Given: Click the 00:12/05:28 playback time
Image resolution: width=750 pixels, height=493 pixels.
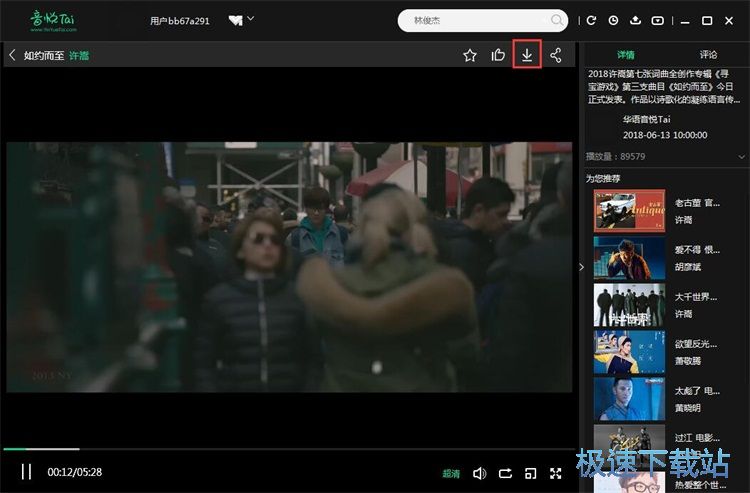Looking at the screenshot, I should (x=75, y=472).
